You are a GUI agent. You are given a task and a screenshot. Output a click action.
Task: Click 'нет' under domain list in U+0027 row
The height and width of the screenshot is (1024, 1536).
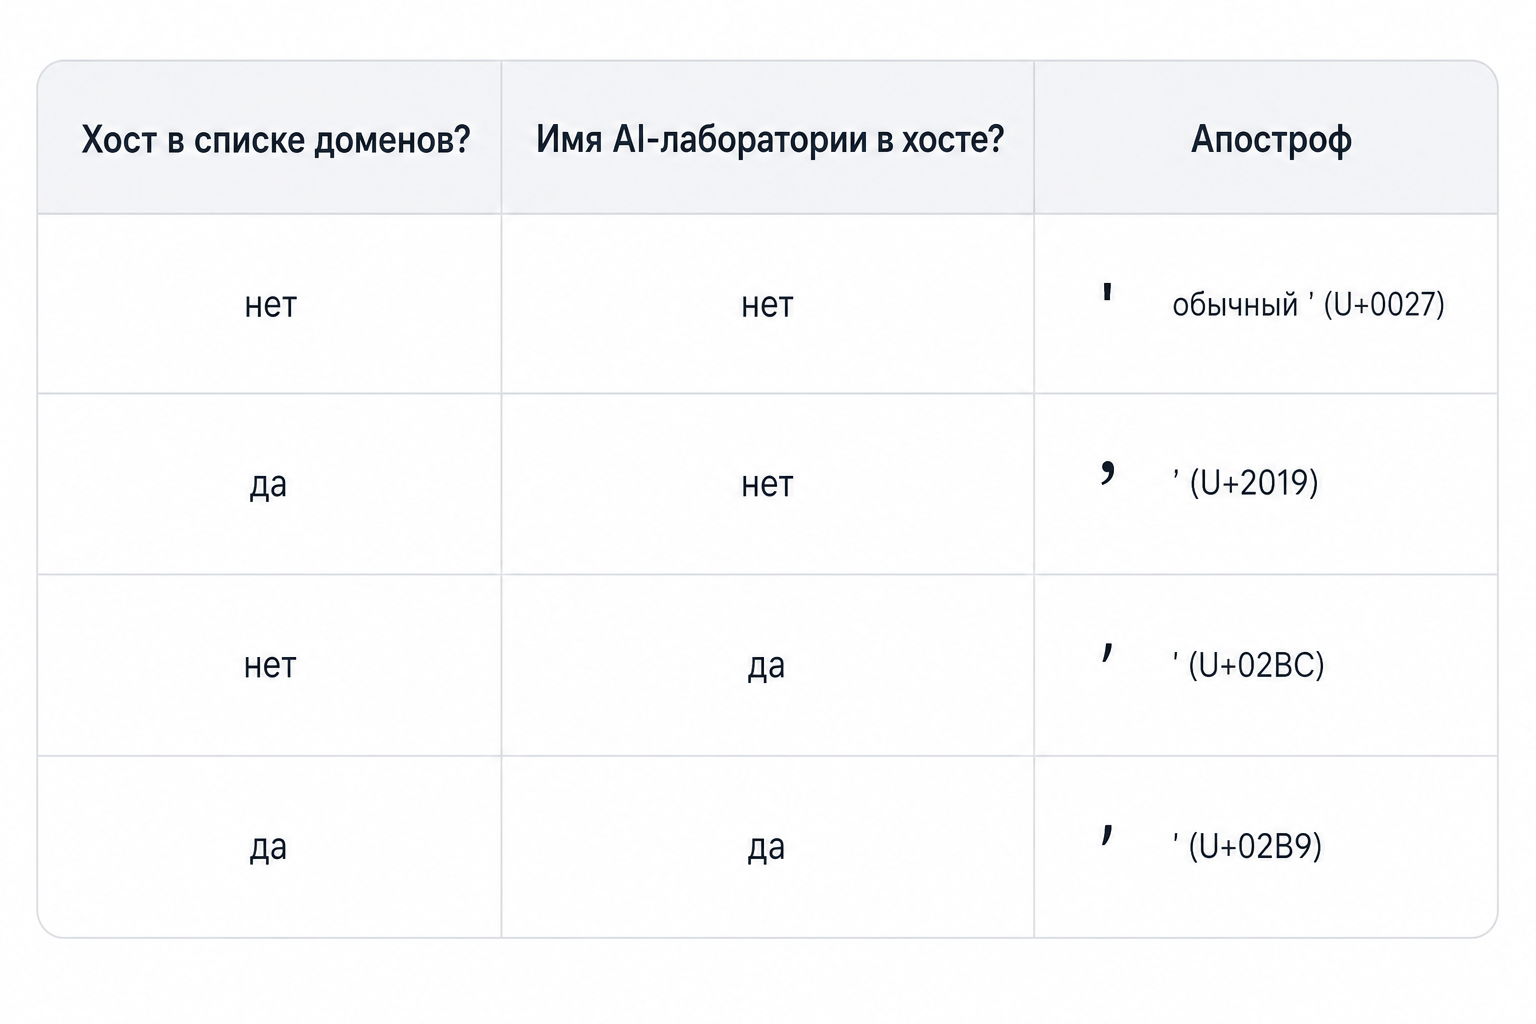270,304
